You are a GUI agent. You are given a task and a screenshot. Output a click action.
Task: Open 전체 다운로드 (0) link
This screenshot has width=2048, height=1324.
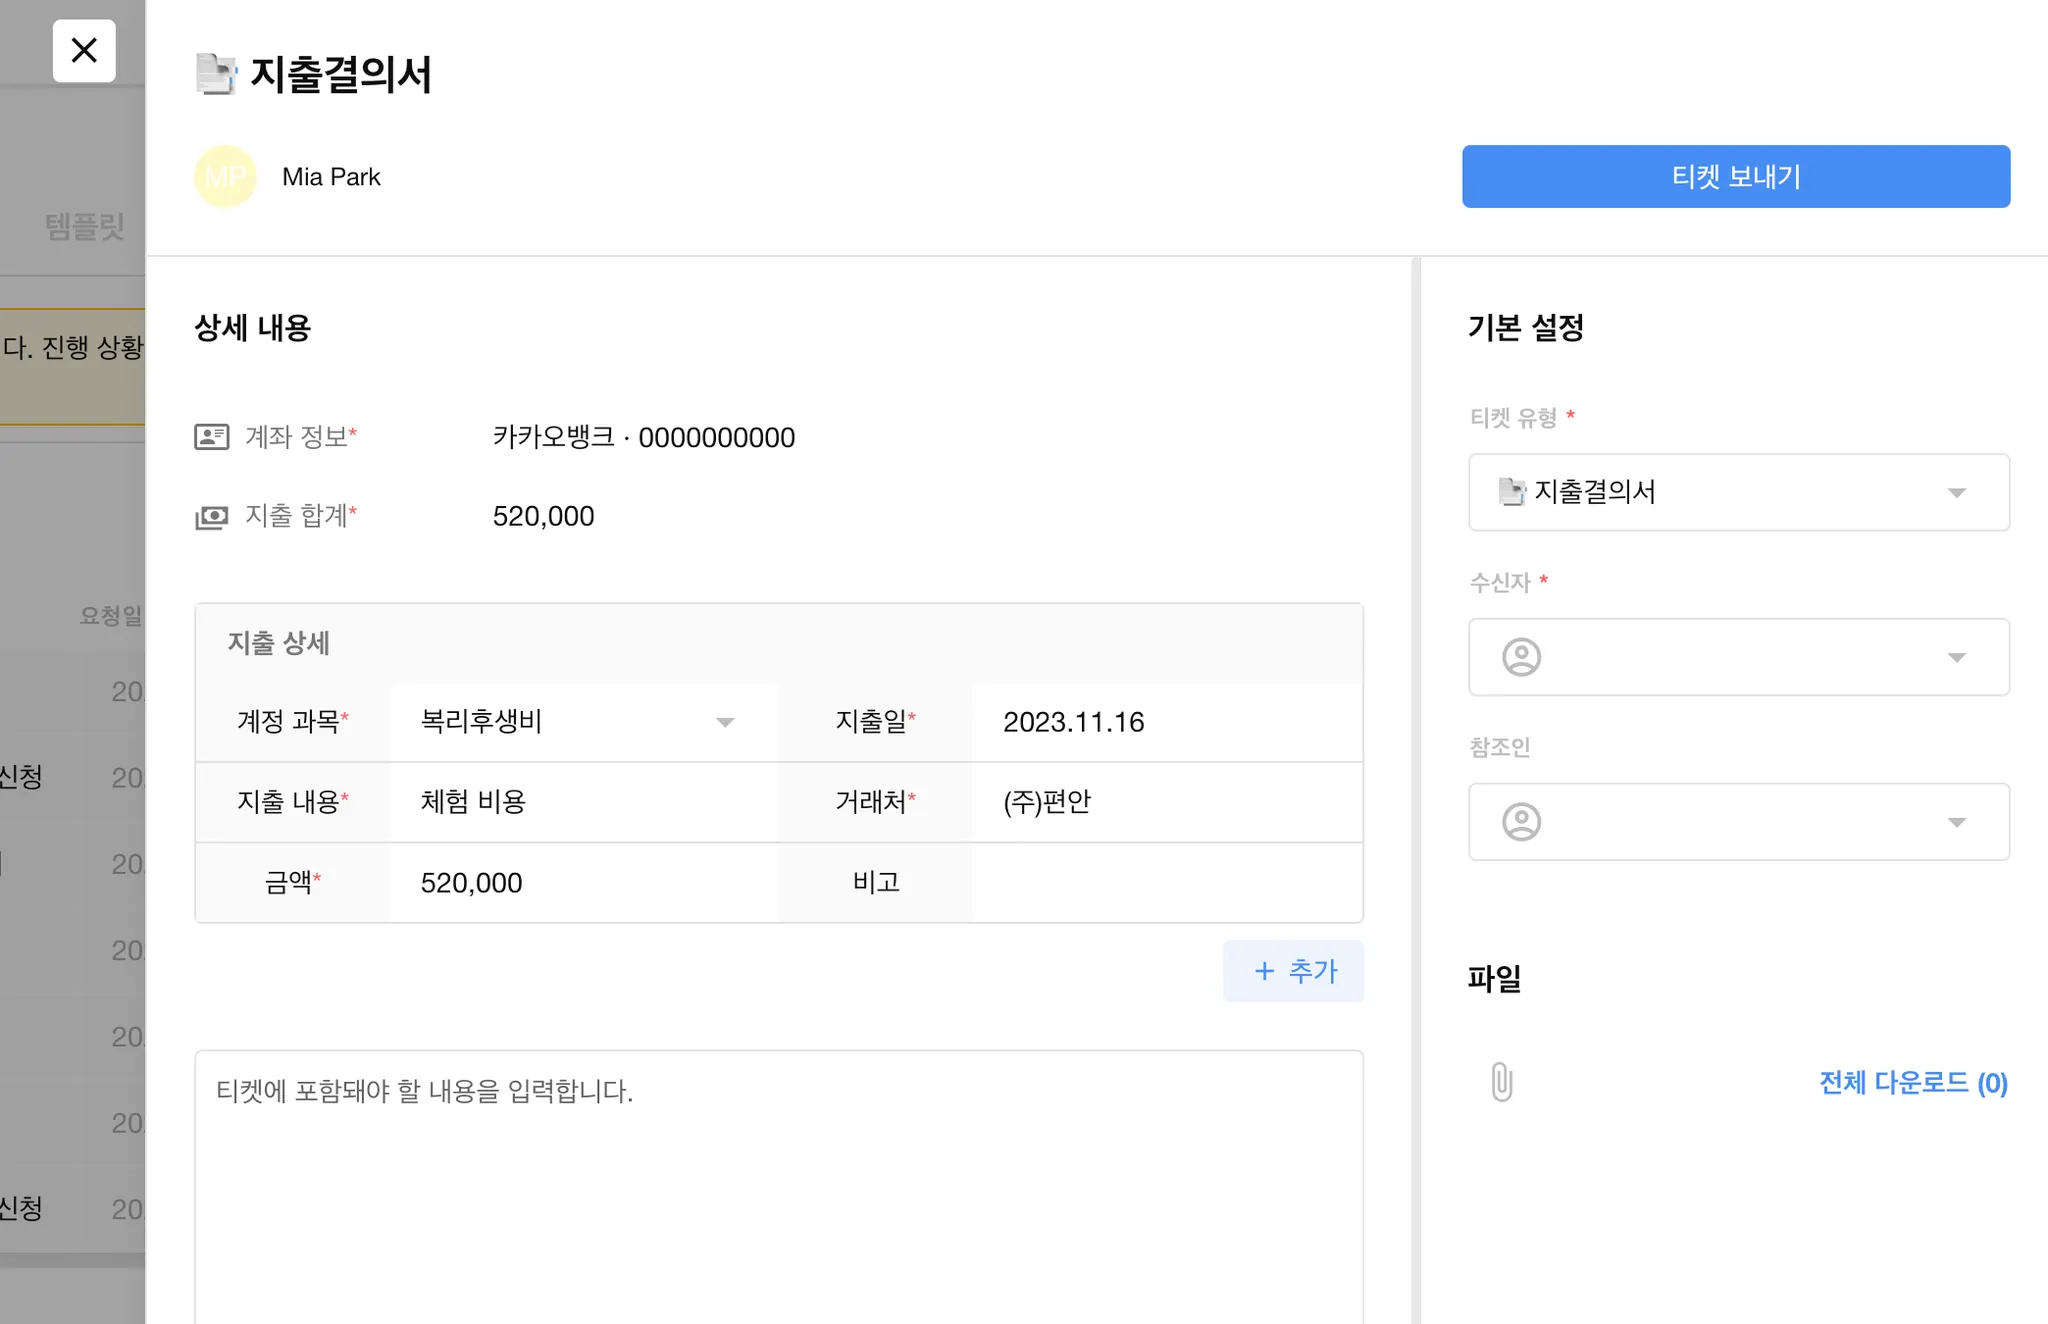(1912, 1082)
